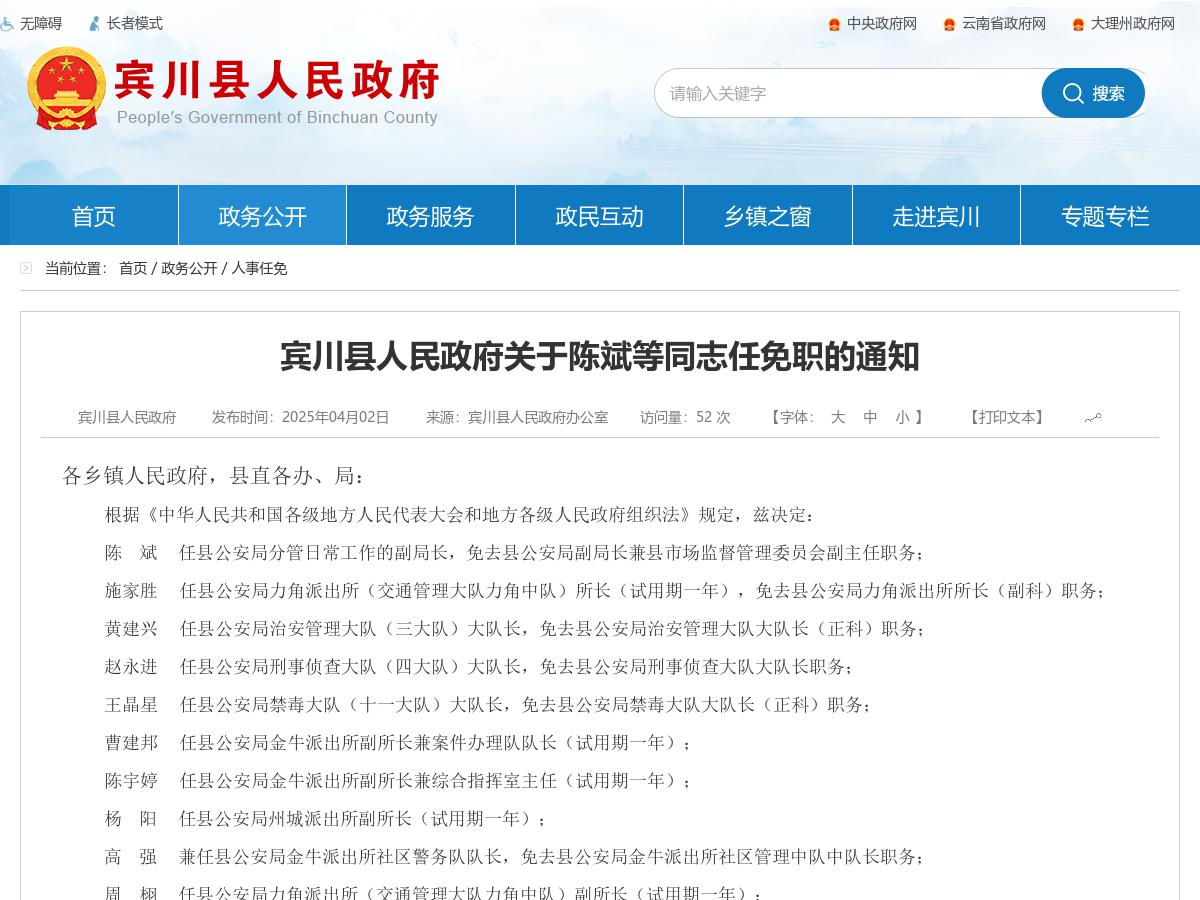Image resolution: width=1200 pixels, height=900 pixels.
Task: Click the magnifier icon in the search button
Action: pos(1074,93)
